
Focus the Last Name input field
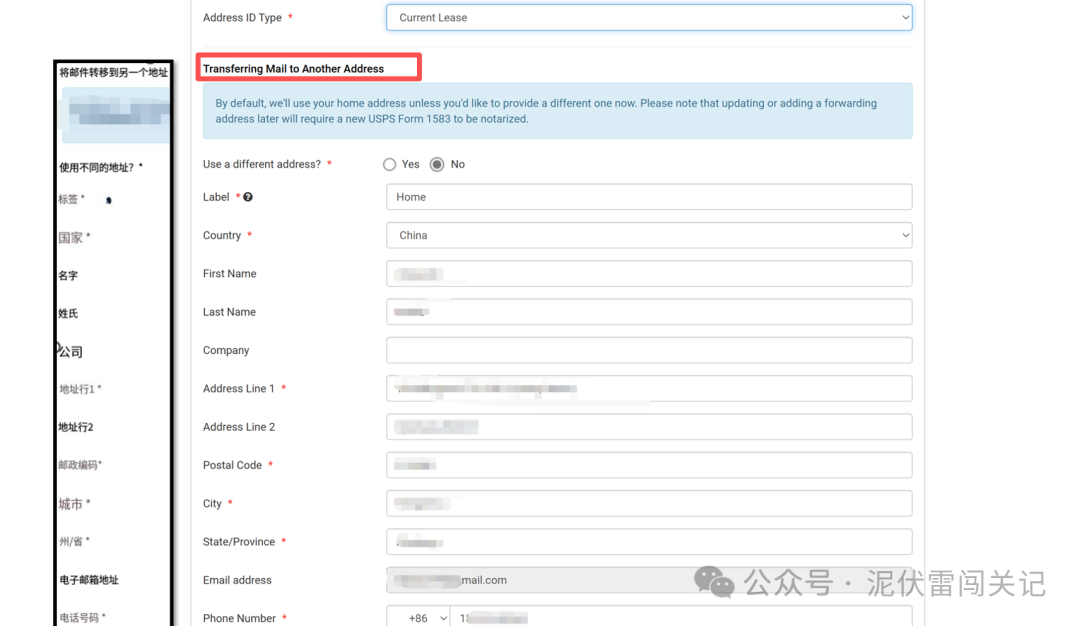pyautogui.click(x=649, y=312)
